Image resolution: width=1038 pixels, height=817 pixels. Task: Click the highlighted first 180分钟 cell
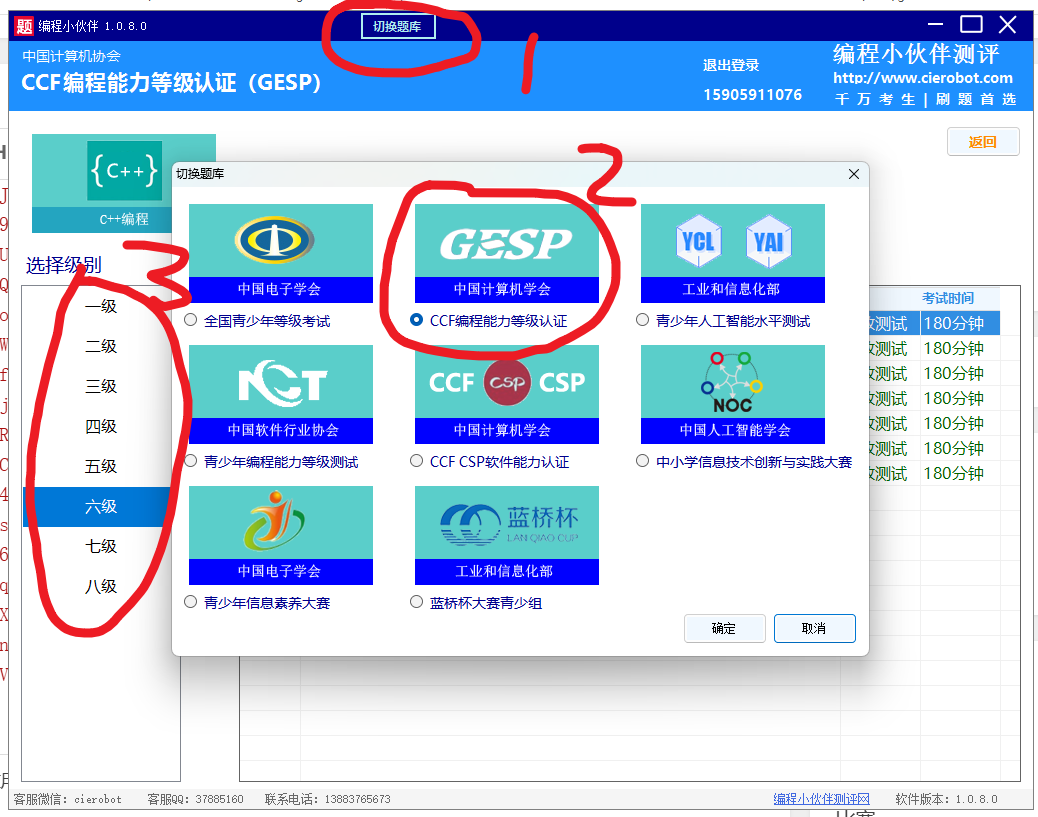pyautogui.click(x=960, y=324)
